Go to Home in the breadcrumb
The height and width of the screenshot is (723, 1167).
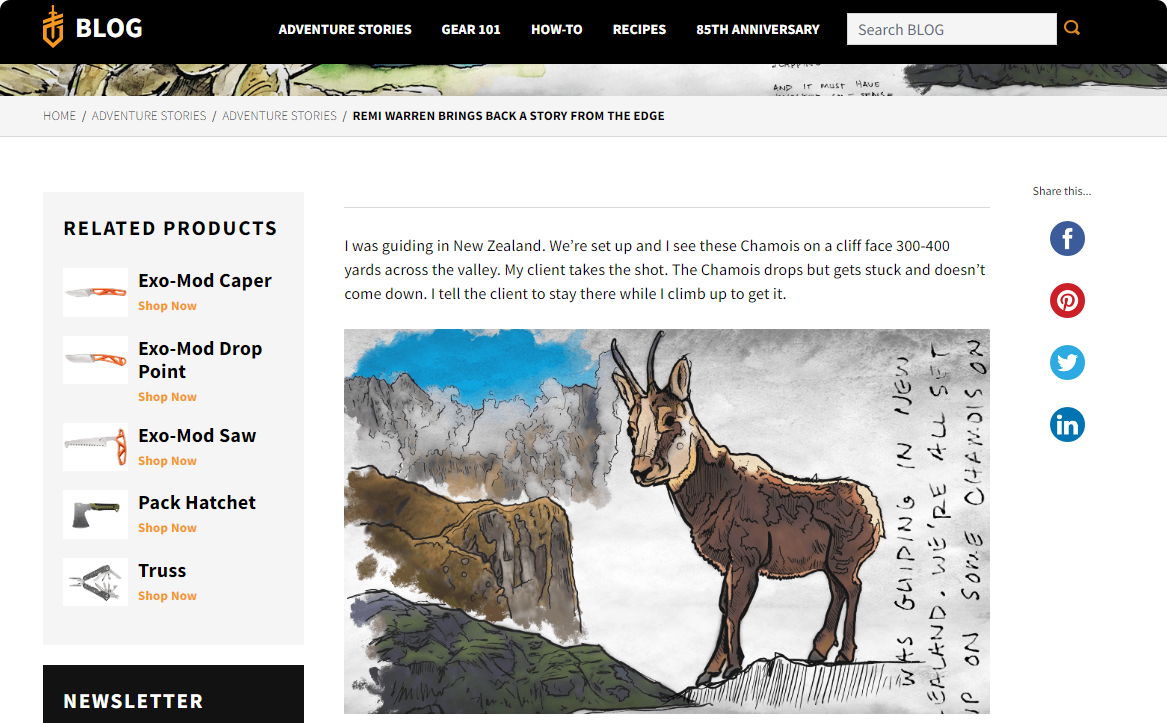click(x=60, y=116)
